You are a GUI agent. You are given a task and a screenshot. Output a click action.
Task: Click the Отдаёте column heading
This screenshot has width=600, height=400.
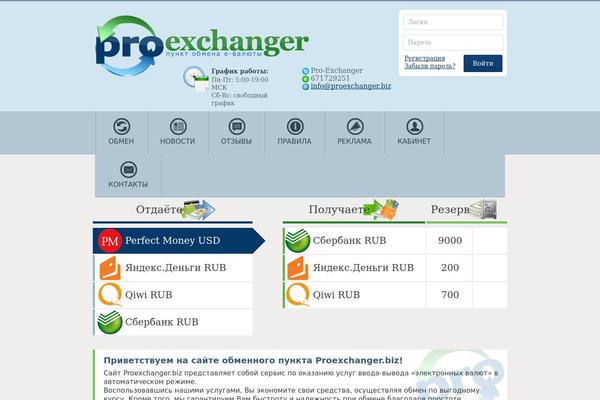[159, 209]
